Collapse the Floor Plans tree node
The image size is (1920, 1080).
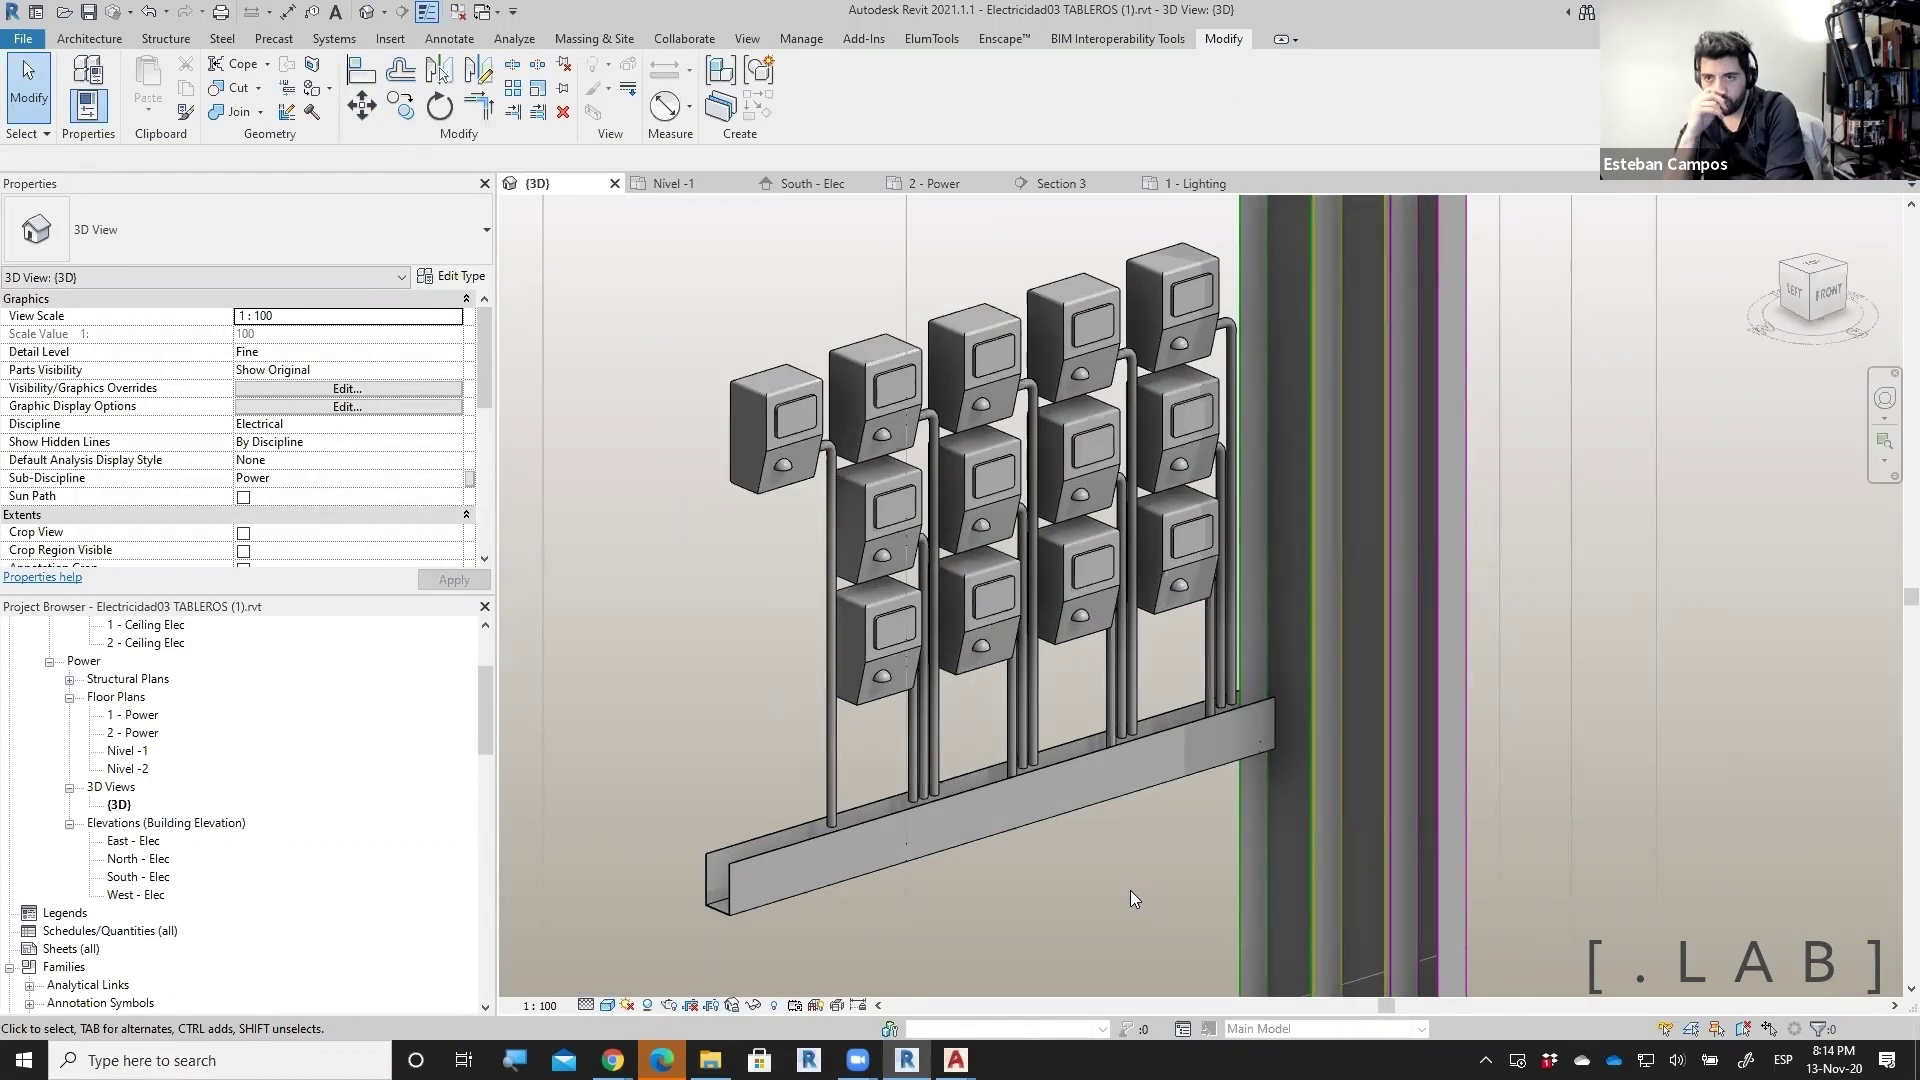tap(70, 698)
